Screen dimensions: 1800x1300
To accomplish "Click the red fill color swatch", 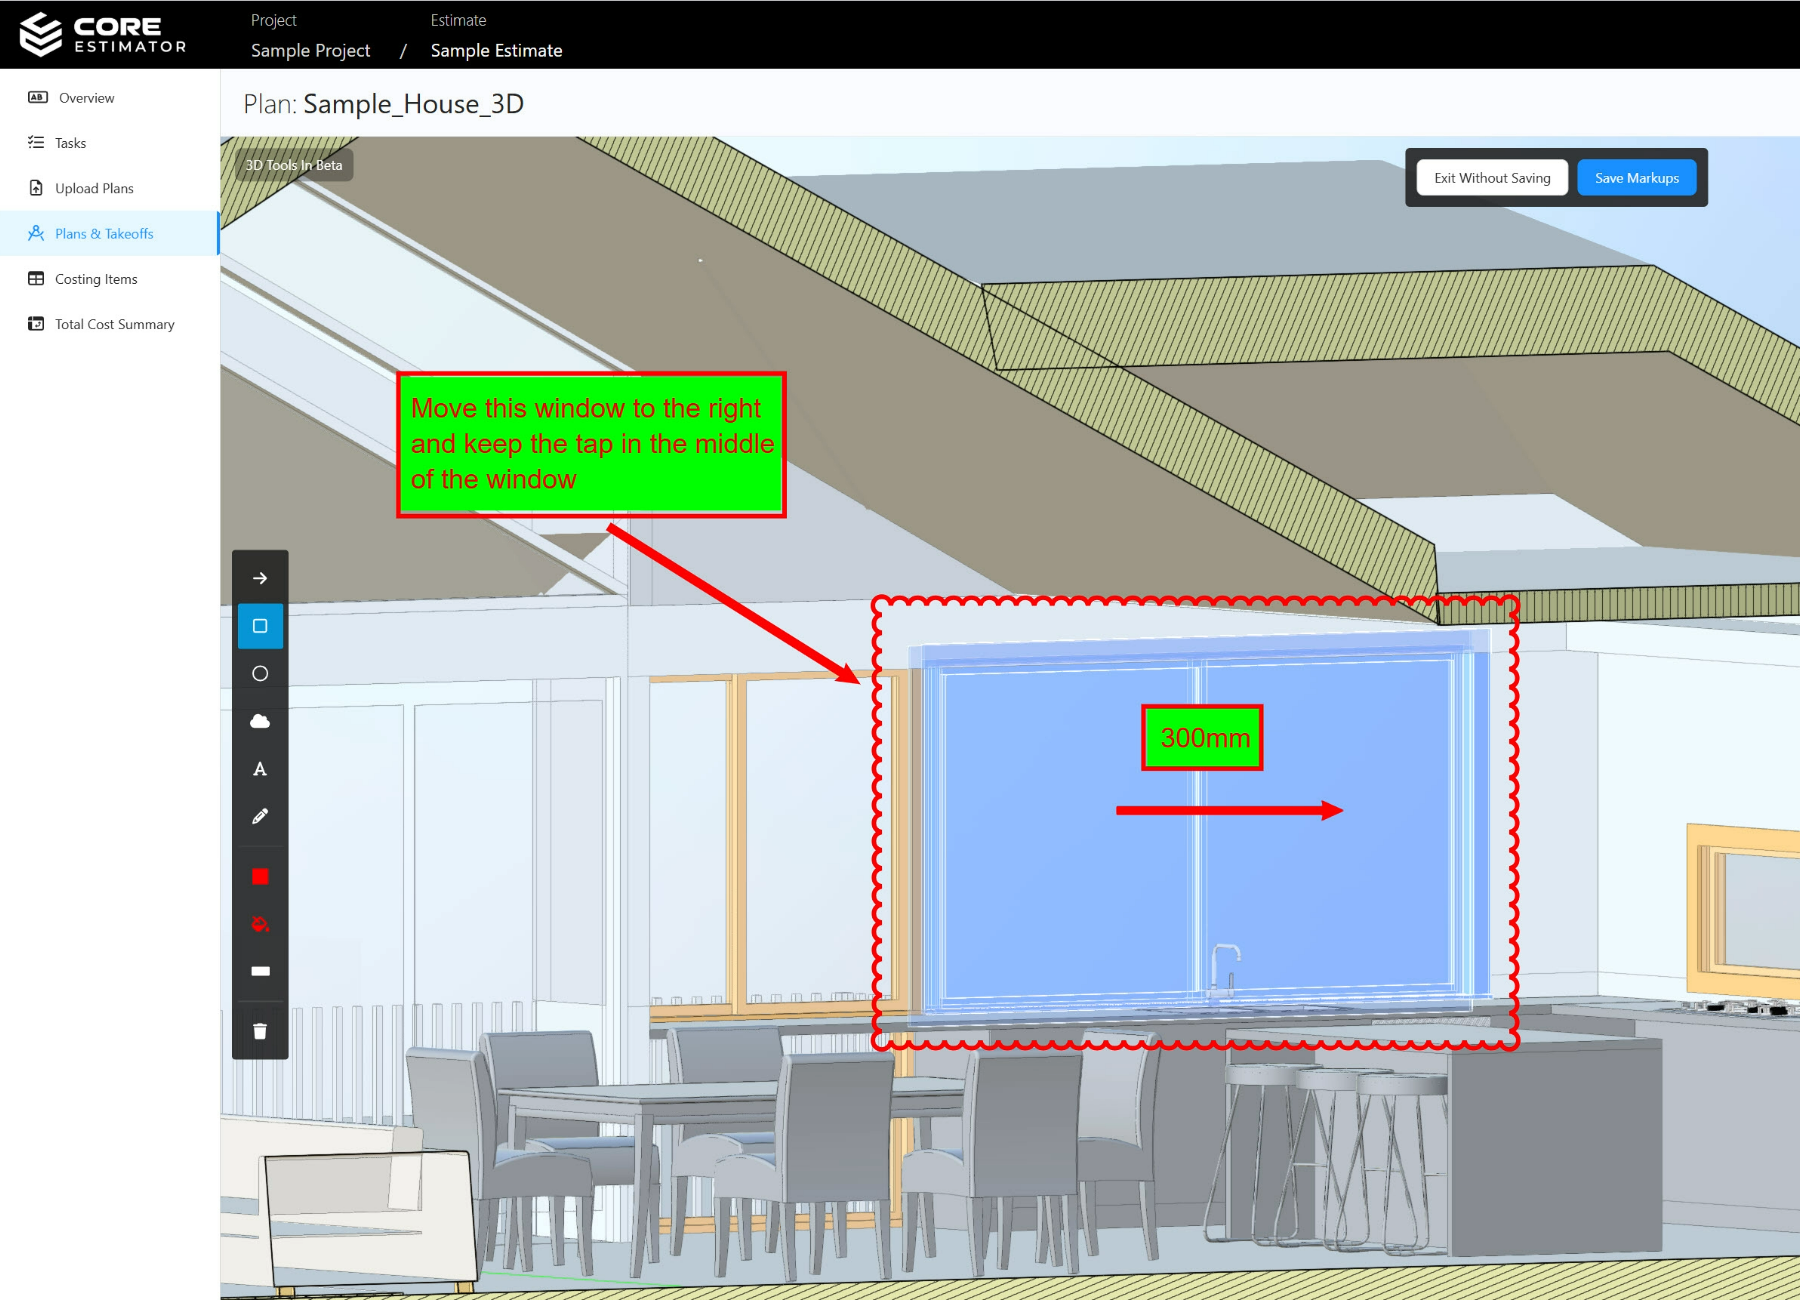I will point(260,876).
